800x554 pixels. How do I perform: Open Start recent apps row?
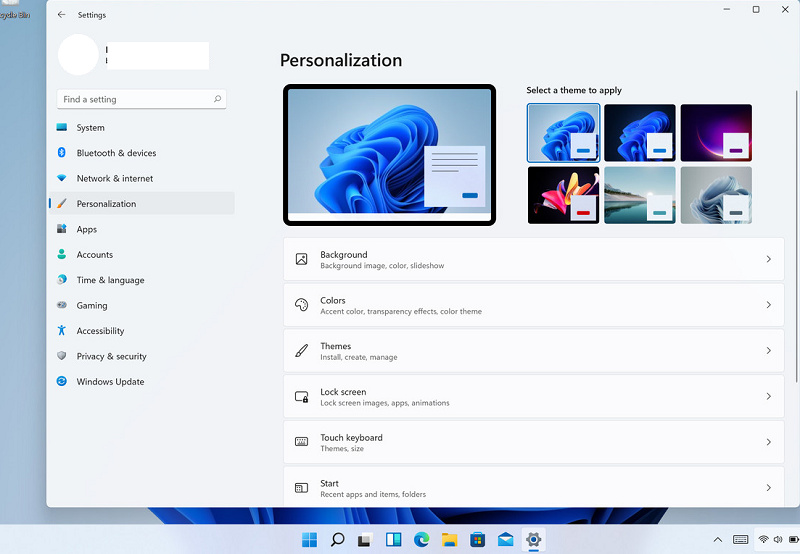pyautogui.click(x=534, y=487)
